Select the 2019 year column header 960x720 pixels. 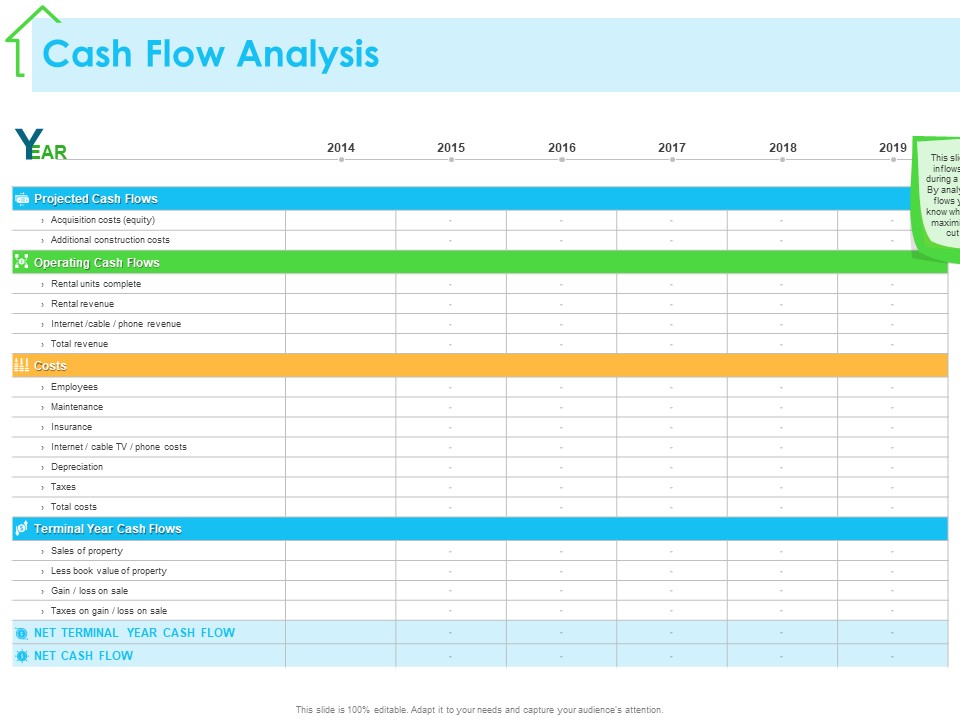click(893, 148)
